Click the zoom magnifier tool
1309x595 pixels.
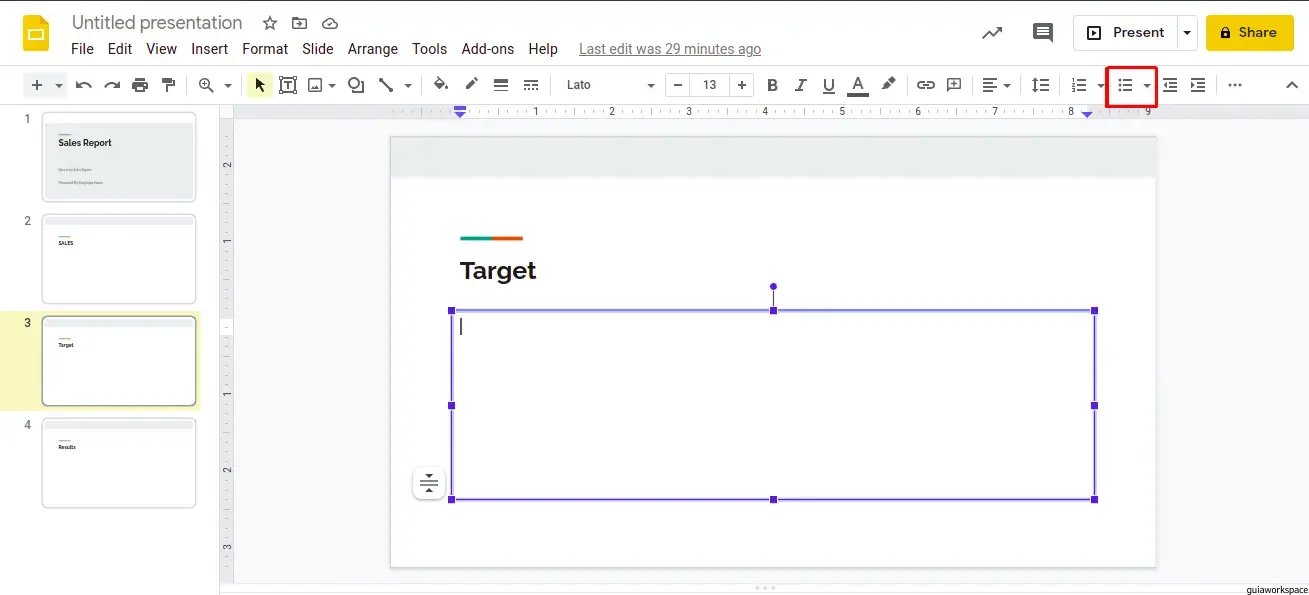click(206, 85)
